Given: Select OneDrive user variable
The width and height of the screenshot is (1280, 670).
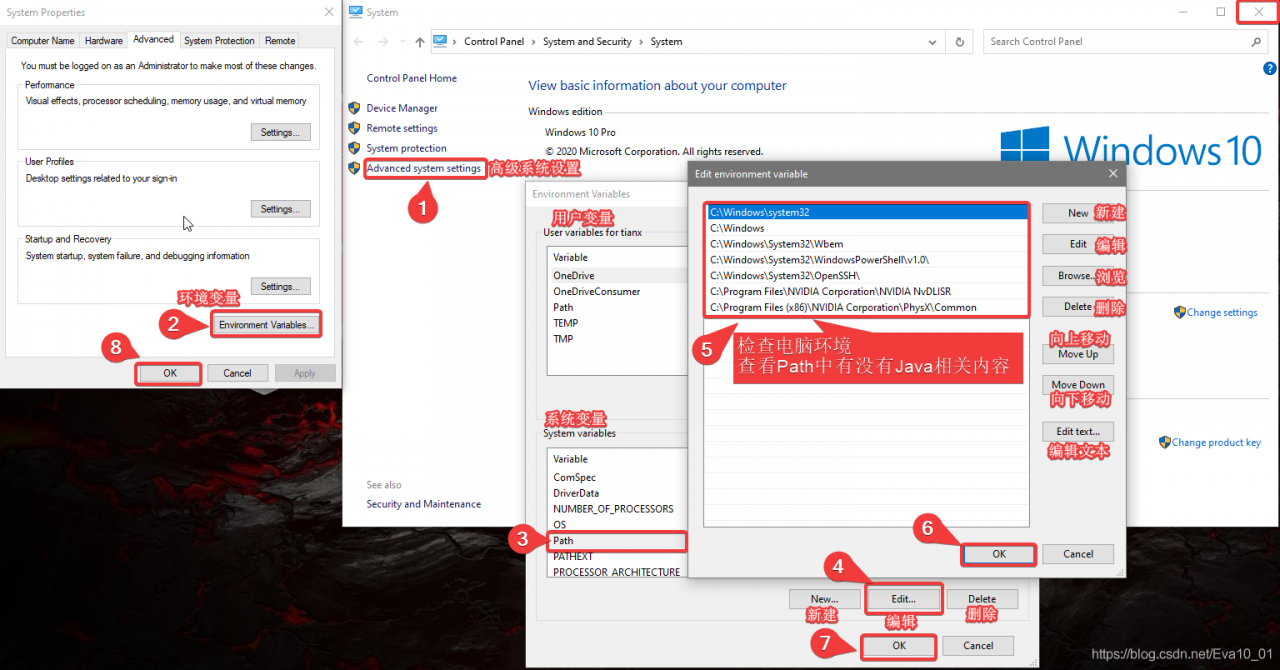Looking at the screenshot, I should point(618,275).
